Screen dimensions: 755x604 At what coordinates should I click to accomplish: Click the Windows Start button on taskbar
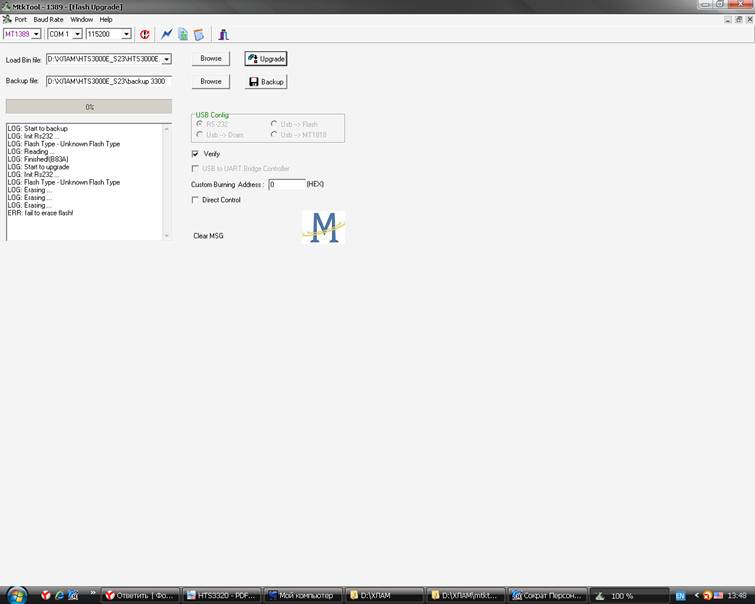17,595
